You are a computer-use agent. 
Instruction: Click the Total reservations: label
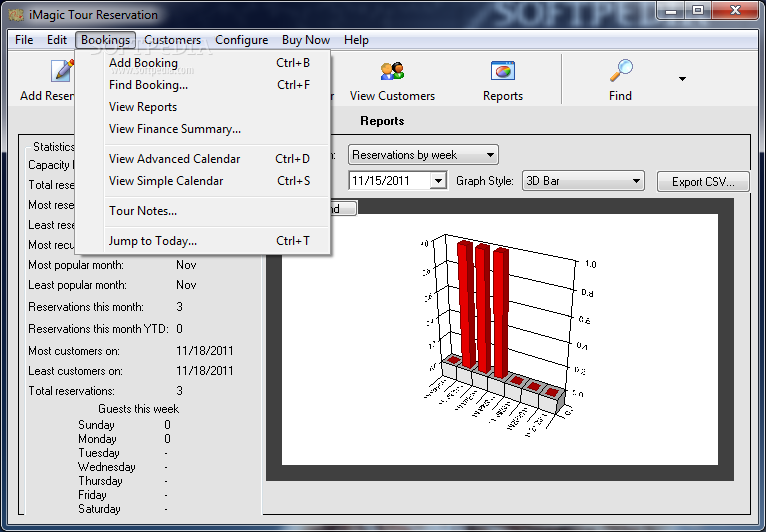click(x=71, y=391)
